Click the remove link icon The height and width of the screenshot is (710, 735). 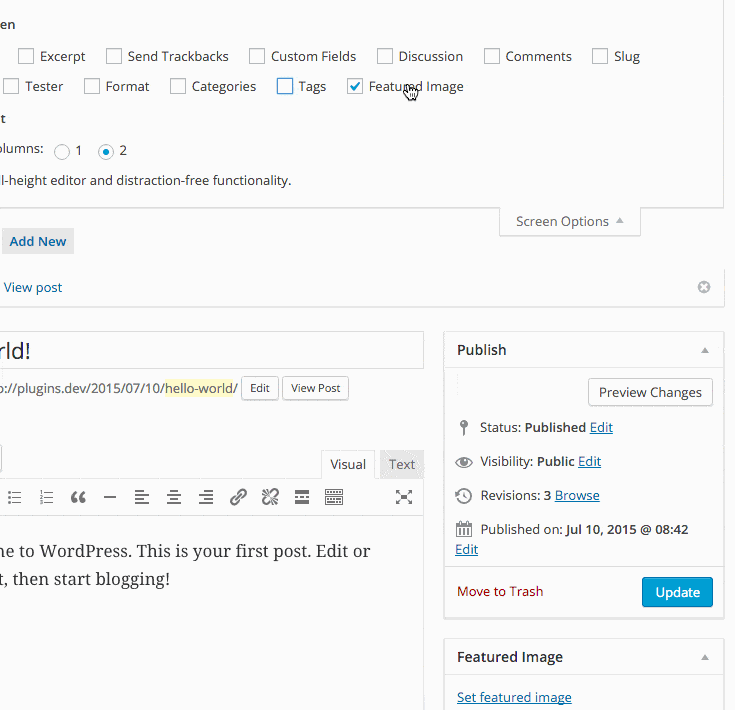pos(270,497)
